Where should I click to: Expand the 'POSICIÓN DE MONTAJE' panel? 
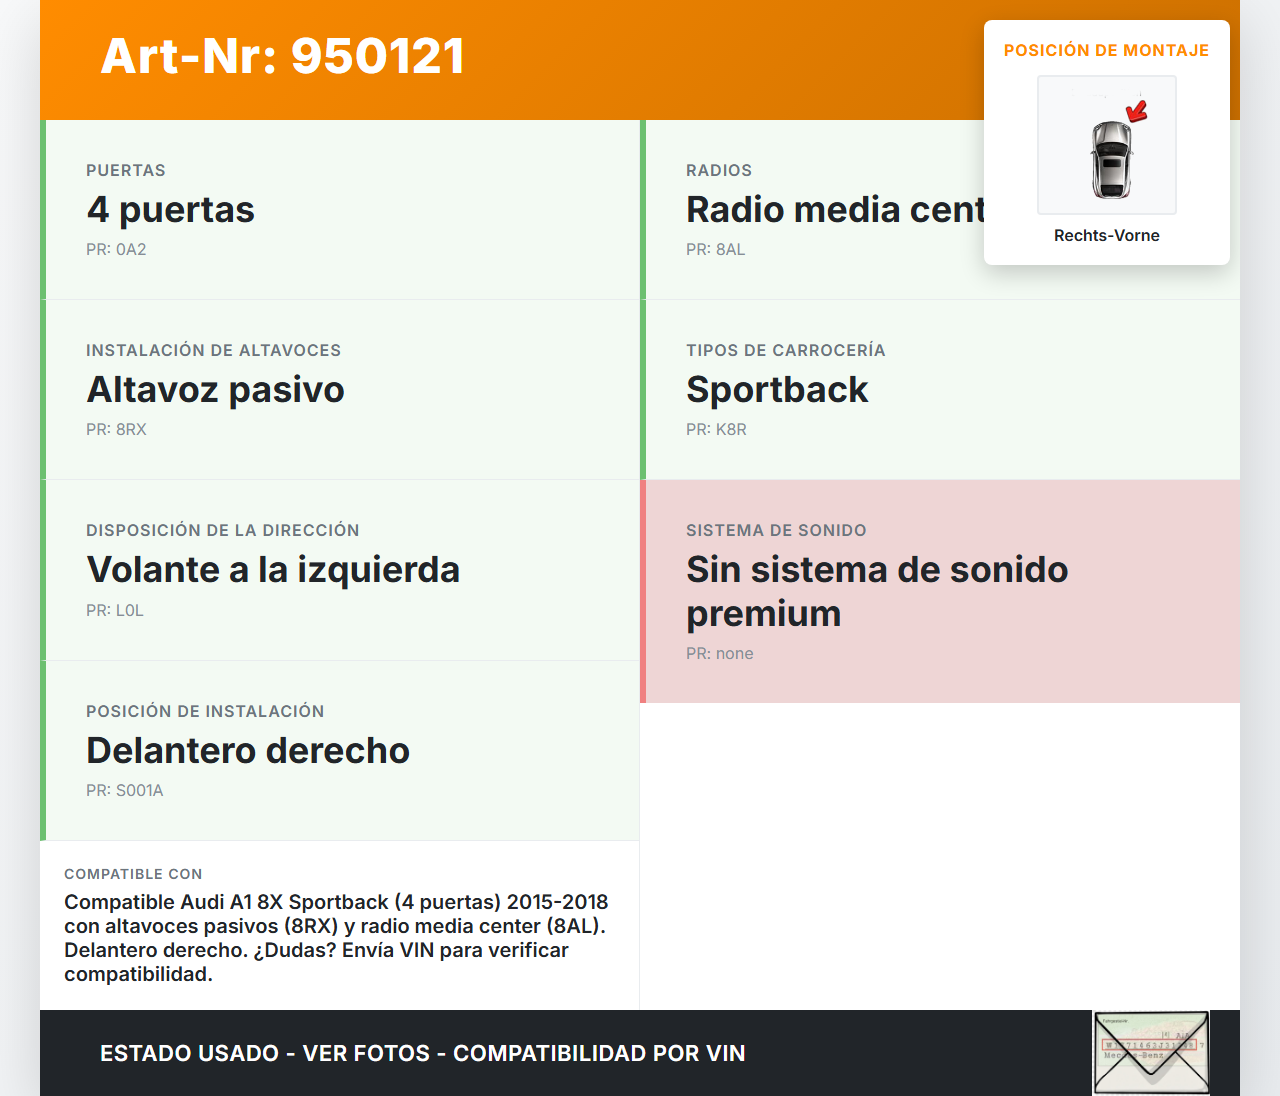tap(1106, 49)
